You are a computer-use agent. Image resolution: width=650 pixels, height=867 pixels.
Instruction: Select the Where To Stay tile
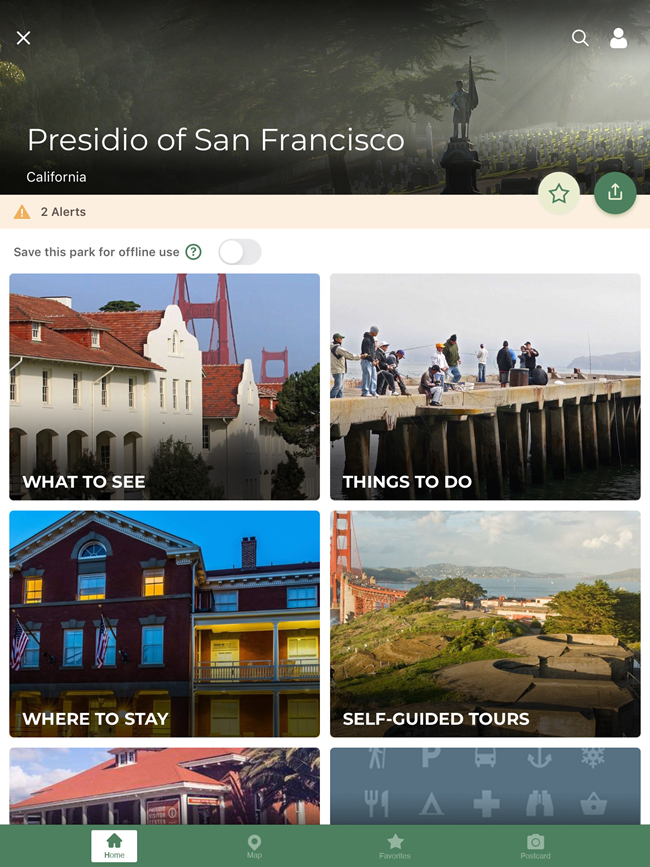point(165,624)
